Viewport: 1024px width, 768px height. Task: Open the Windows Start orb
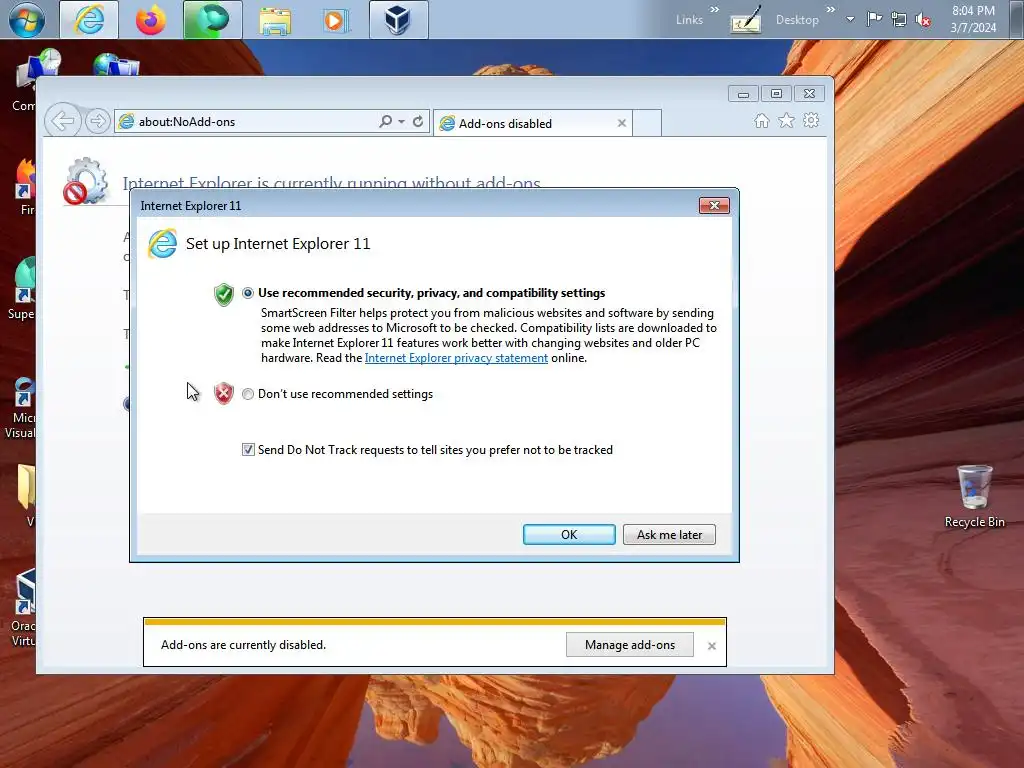27,20
